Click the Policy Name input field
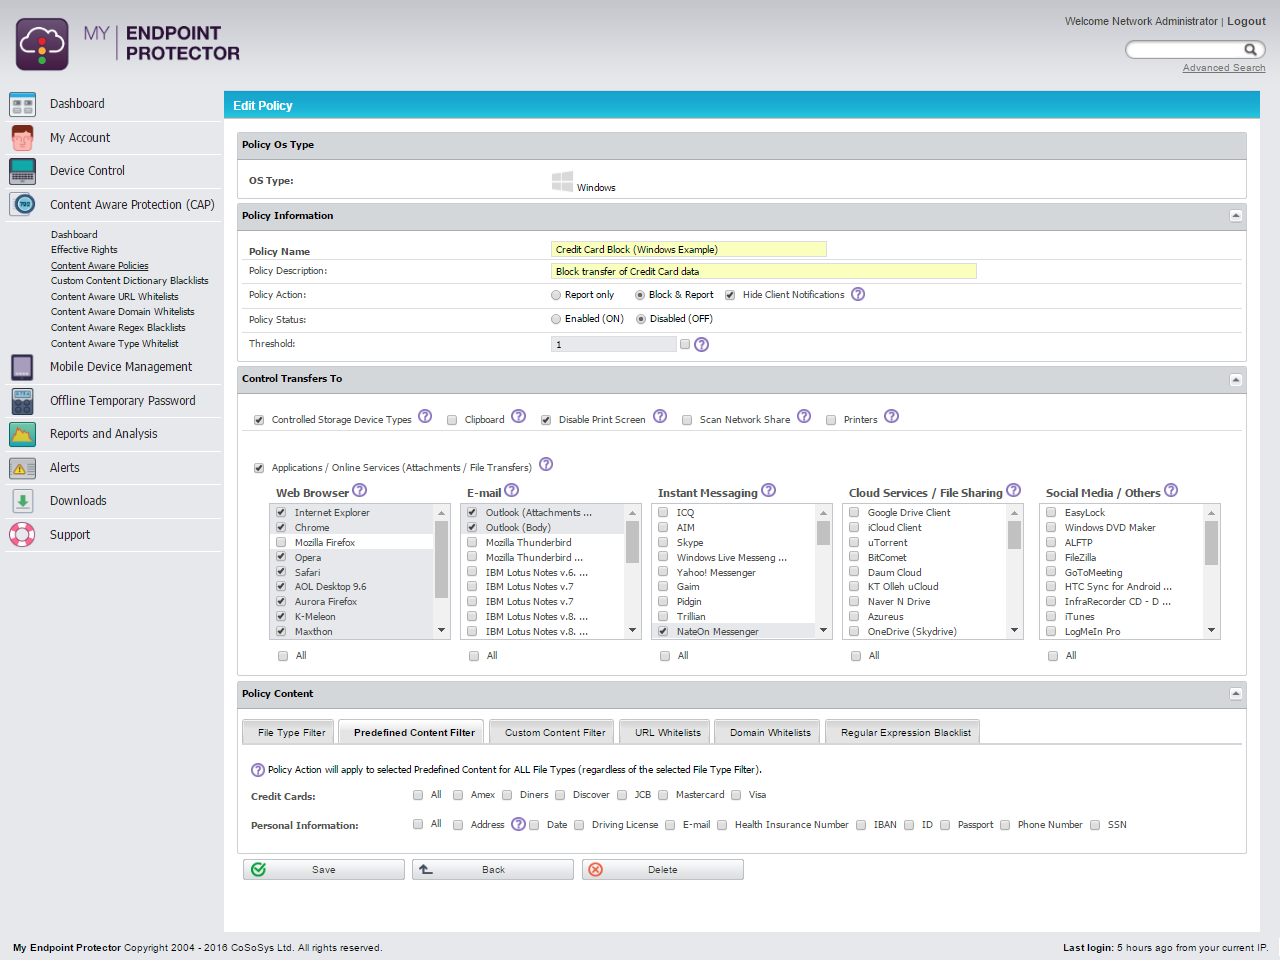The image size is (1280, 960). coord(689,249)
